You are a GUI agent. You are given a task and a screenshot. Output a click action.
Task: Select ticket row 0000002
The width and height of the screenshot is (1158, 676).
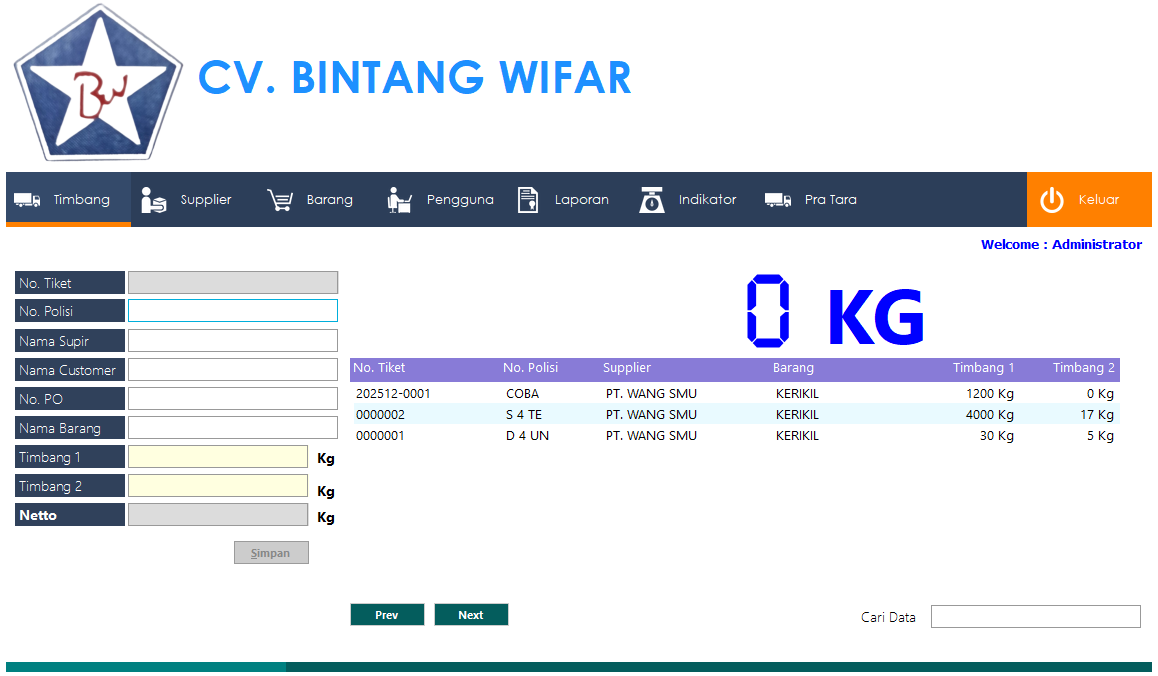[735, 414]
